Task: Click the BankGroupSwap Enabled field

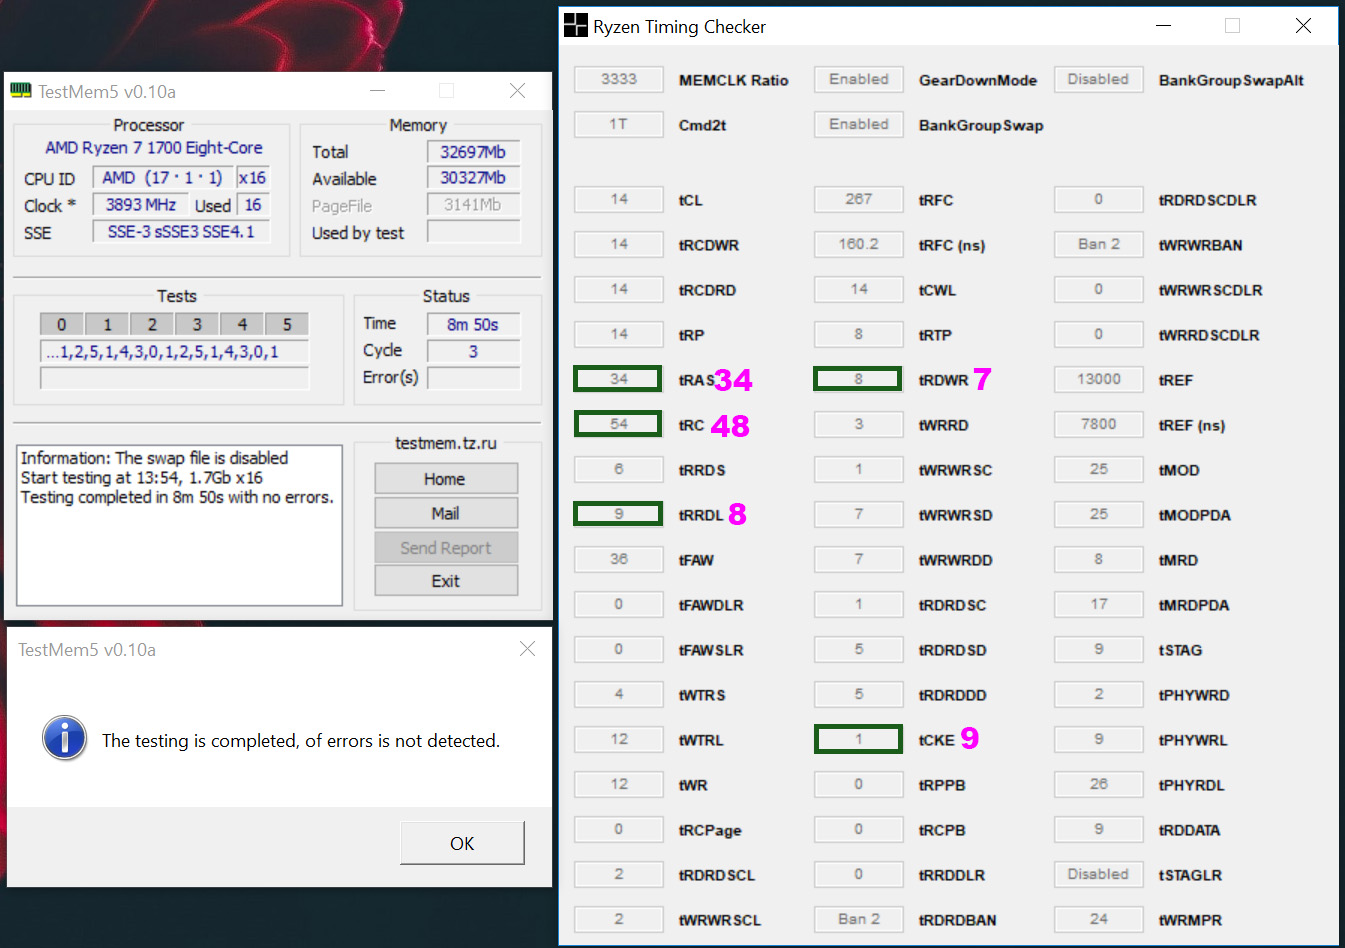Action: click(x=859, y=124)
